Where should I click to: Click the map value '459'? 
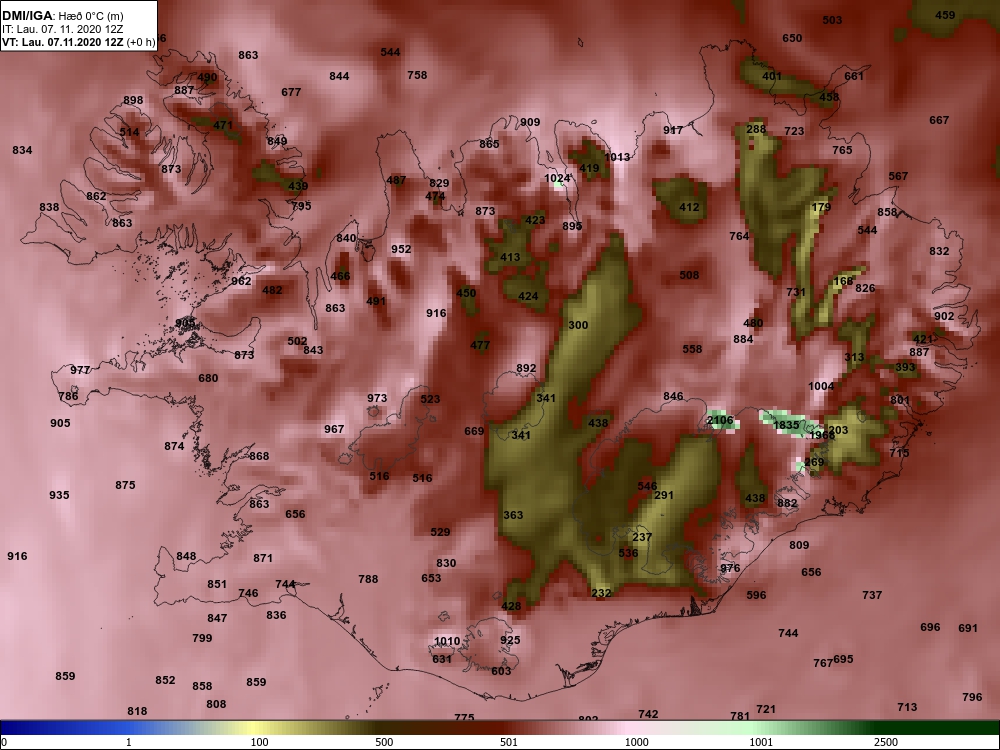click(x=945, y=15)
